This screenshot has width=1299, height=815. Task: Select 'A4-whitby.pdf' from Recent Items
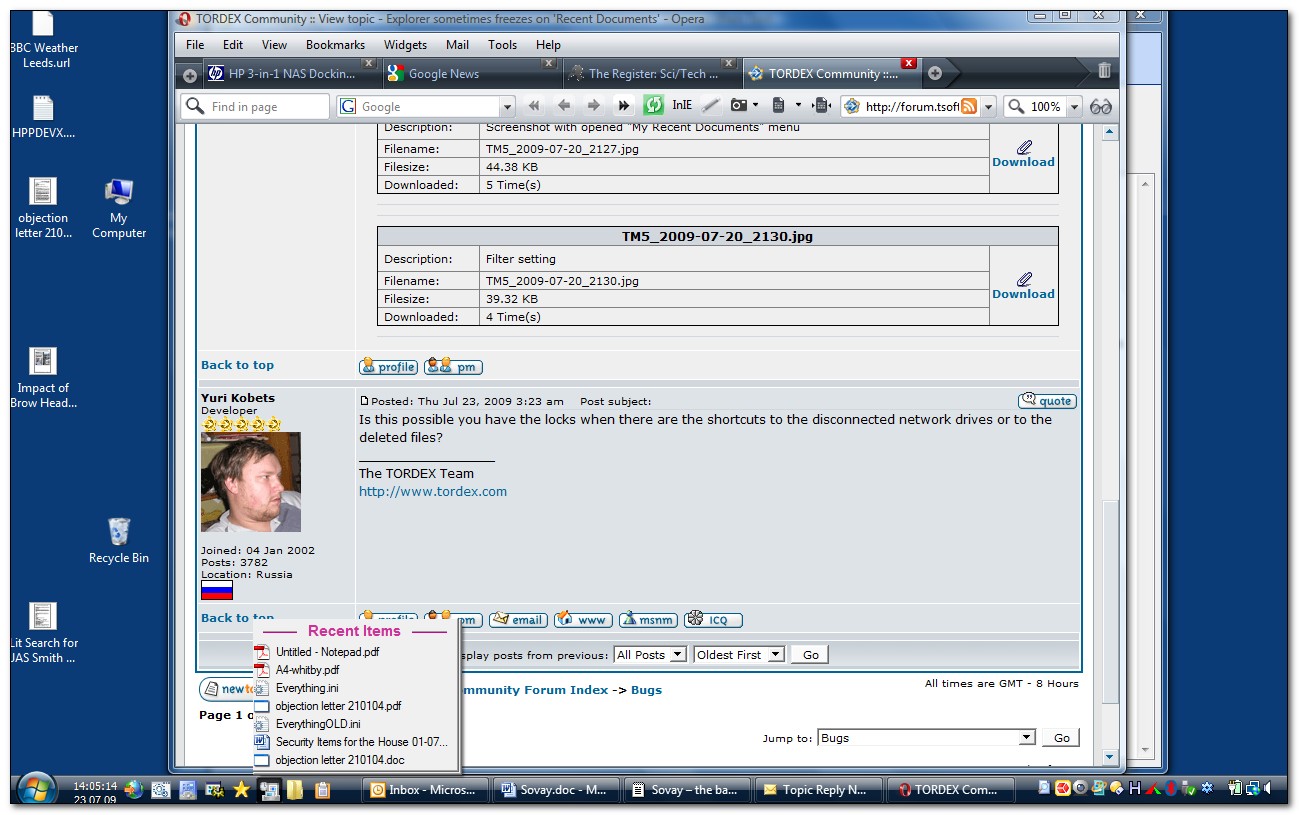307,670
